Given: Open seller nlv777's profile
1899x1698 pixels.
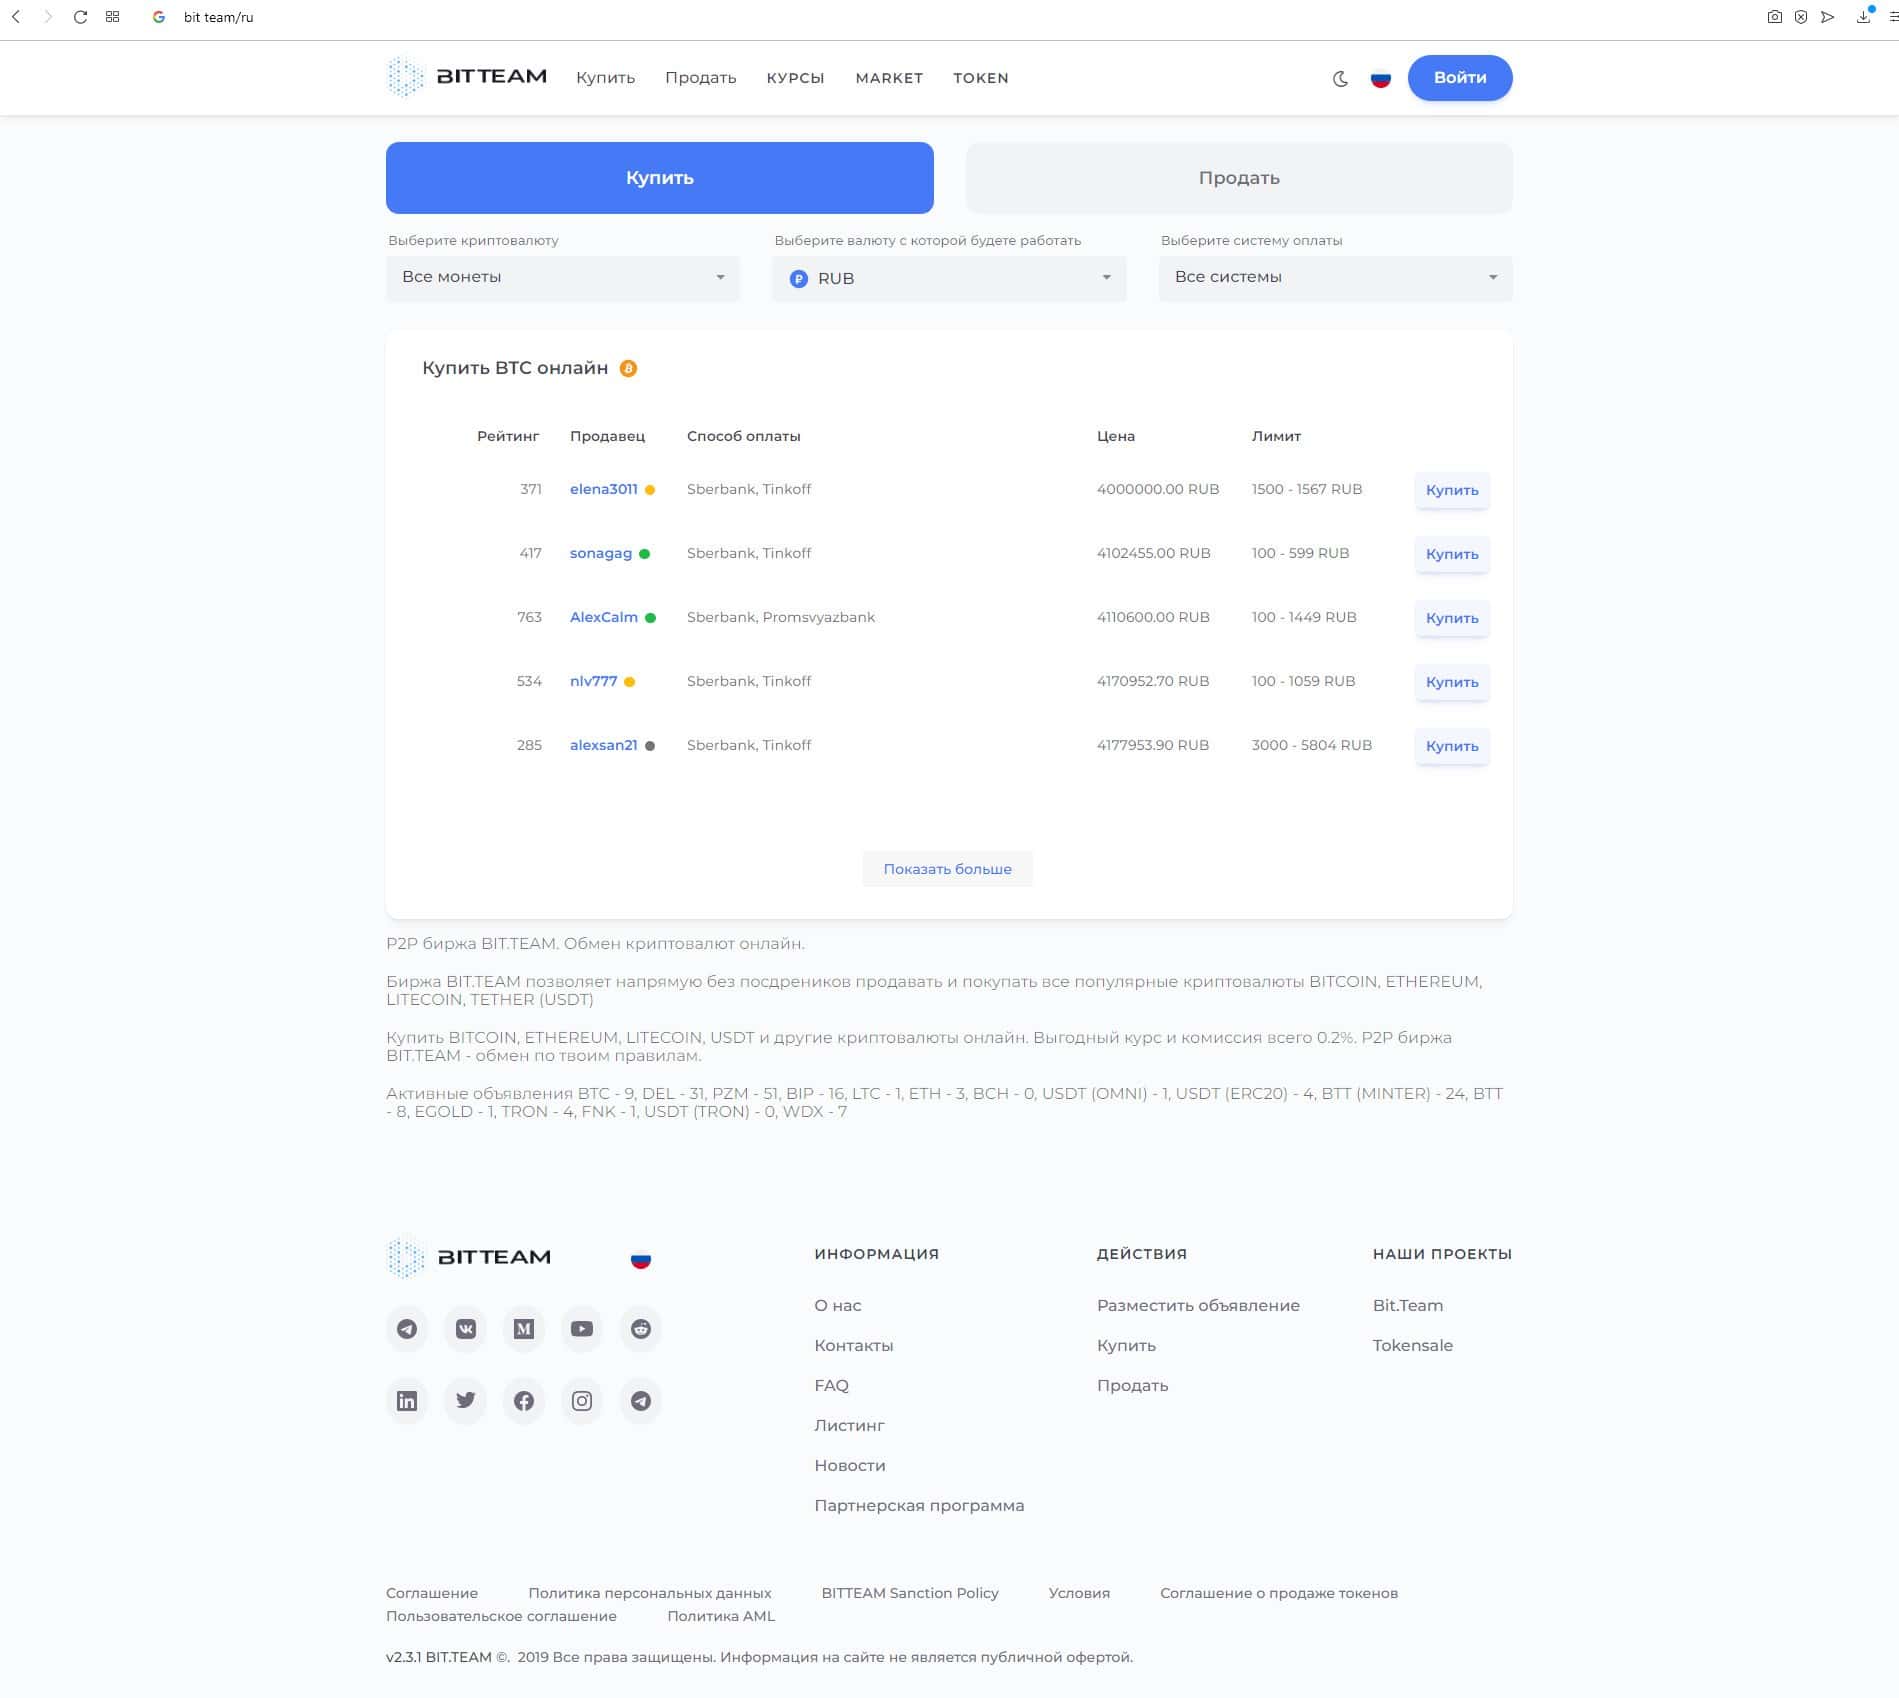Looking at the screenshot, I should 594,681.
